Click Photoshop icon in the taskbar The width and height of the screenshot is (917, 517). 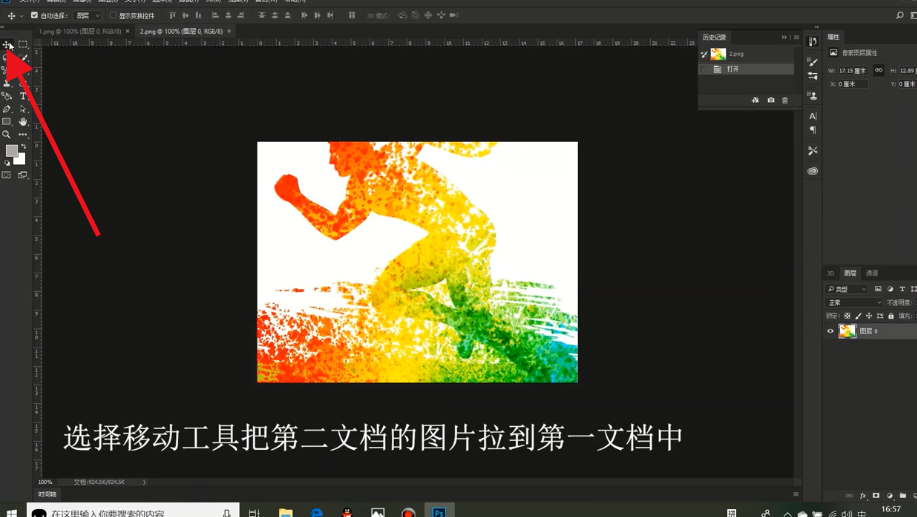439,511
